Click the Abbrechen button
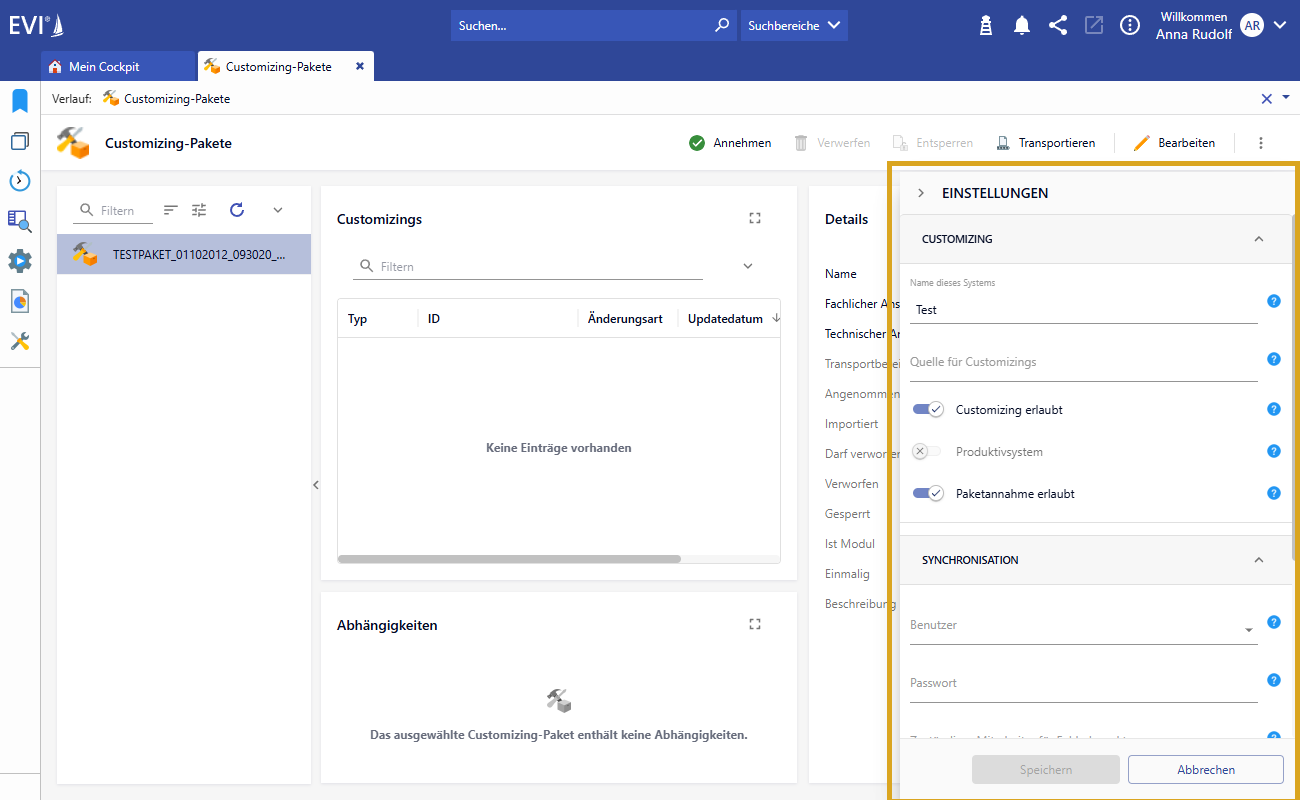The height and width of the screenshot is (800, 1300). coord(1206,769)
